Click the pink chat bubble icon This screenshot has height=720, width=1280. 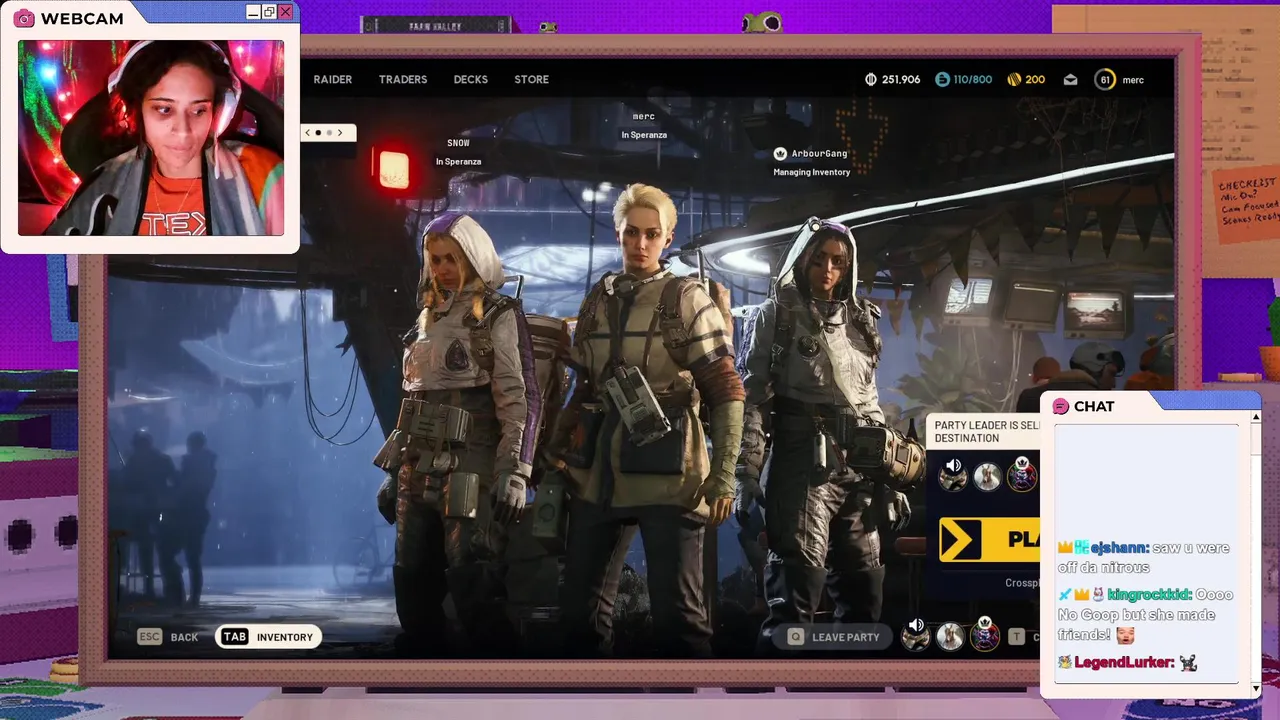1061,406
